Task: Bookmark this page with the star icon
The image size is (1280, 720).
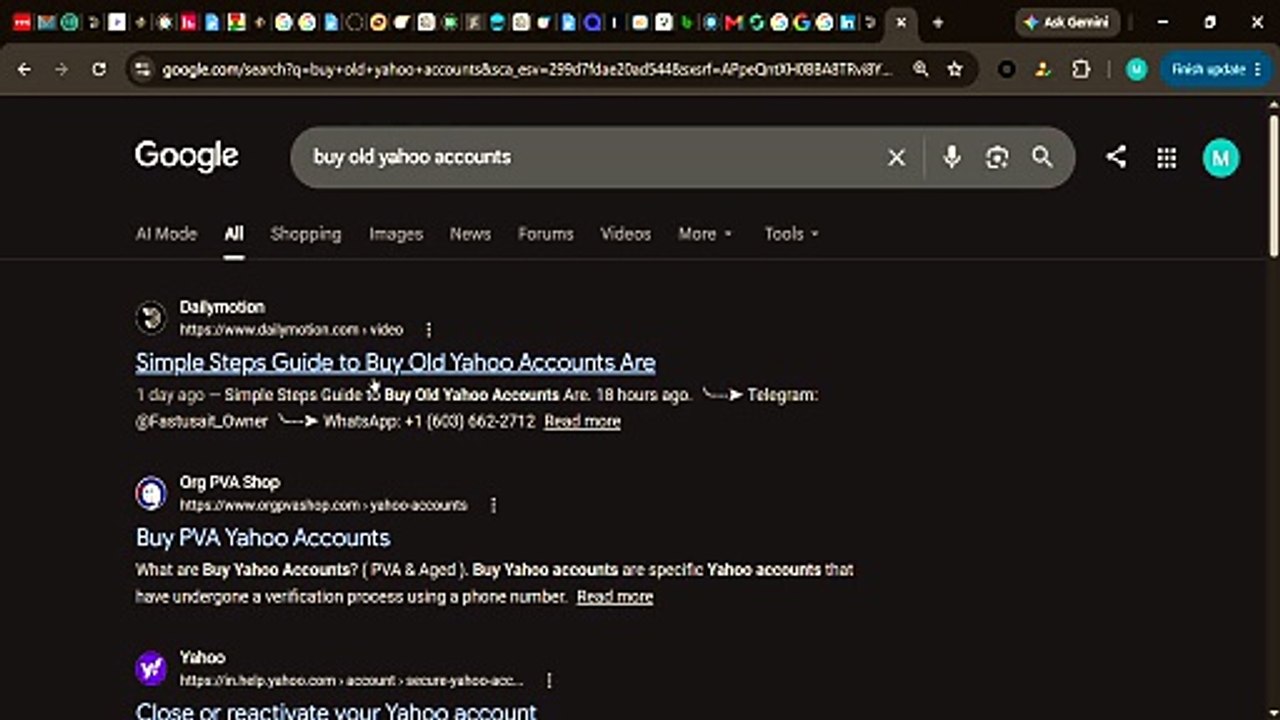Action: pyautogui.click(x=955, y=69)
